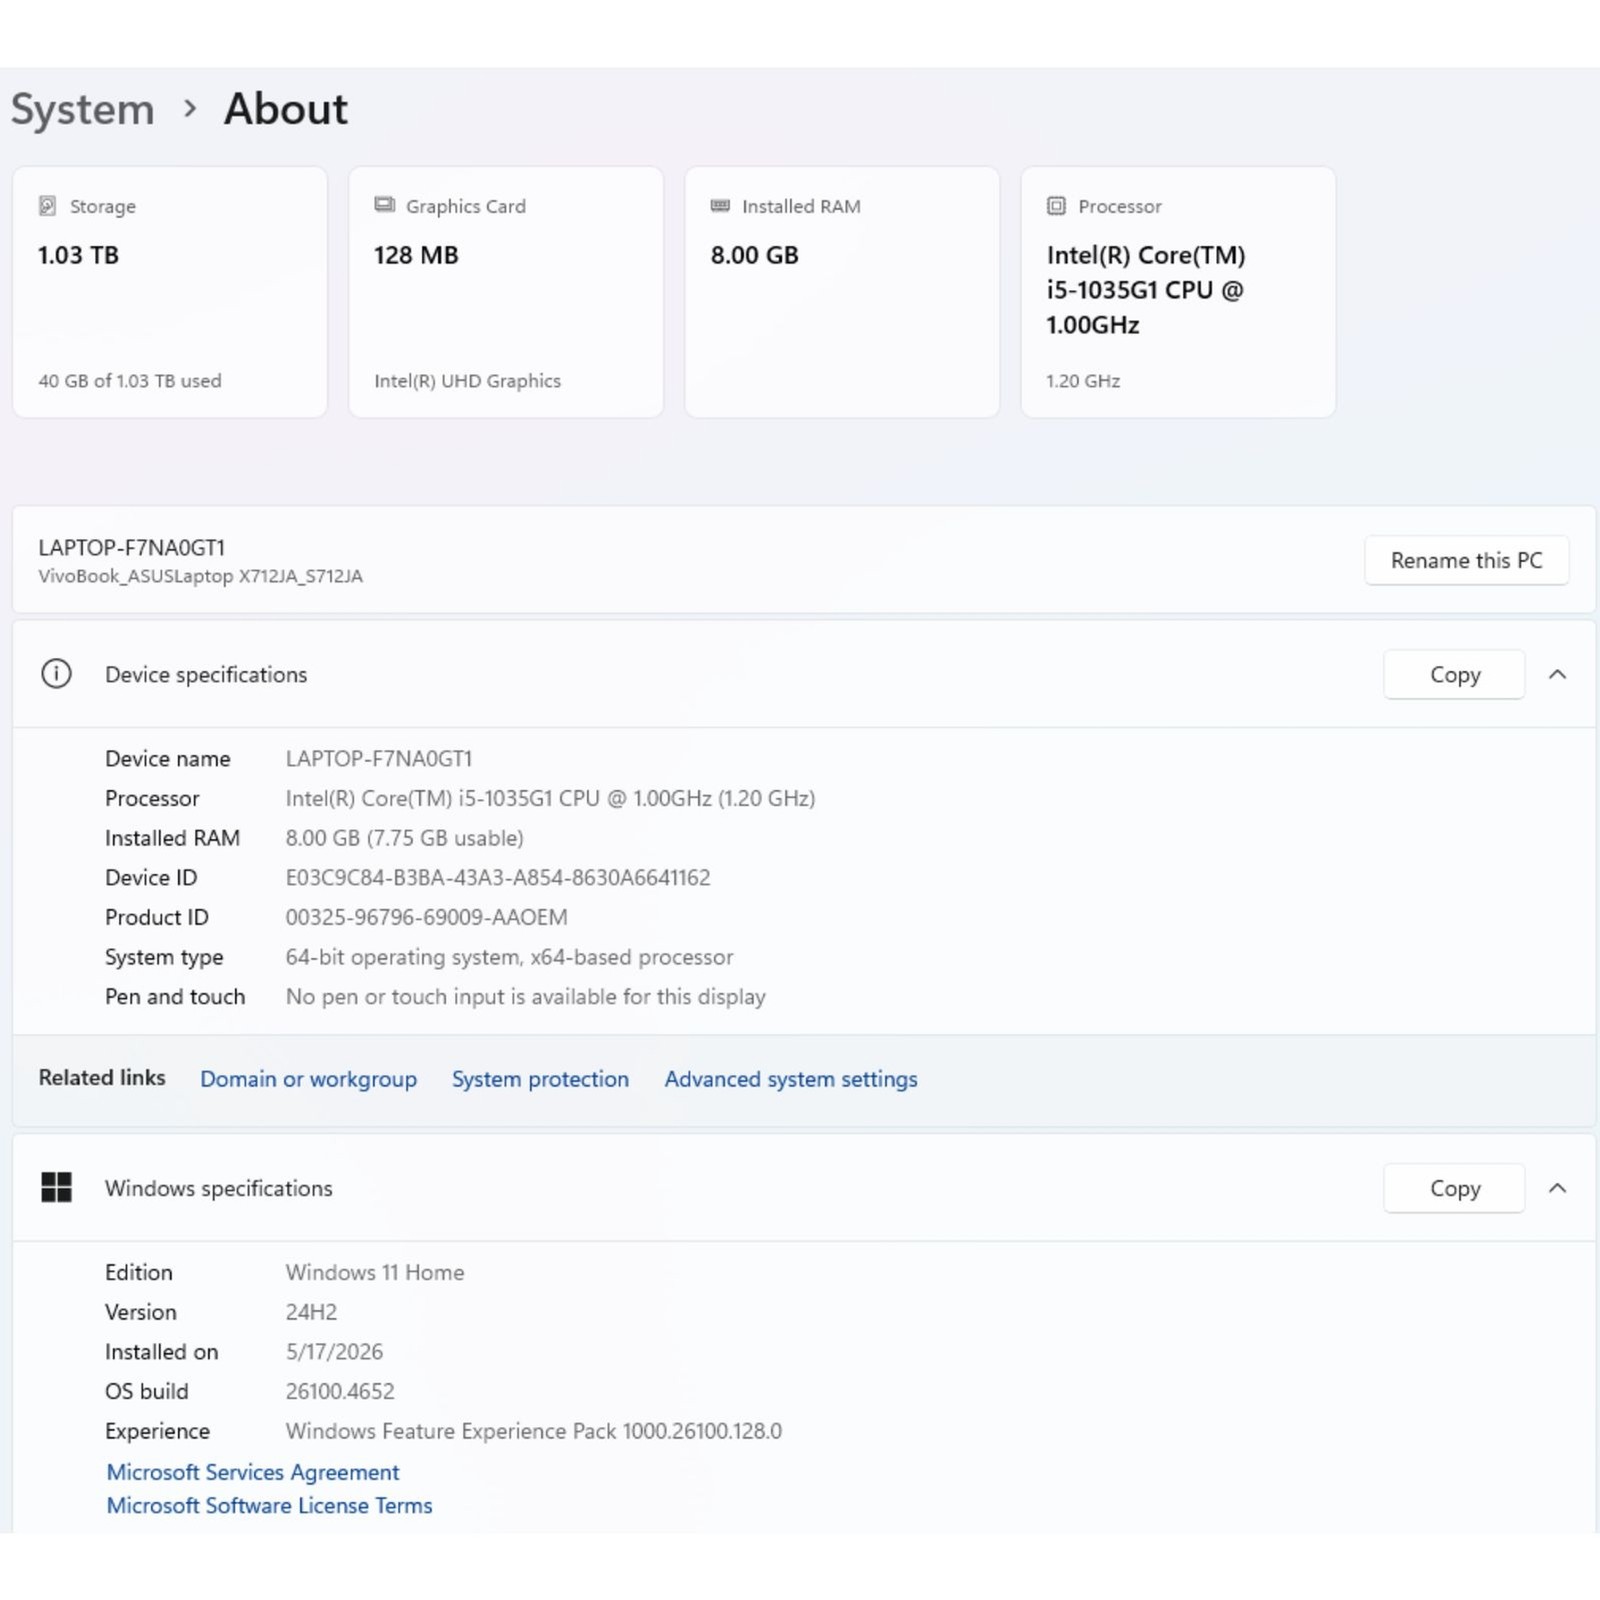Open Advanced system settings link
The width and height of the screenshot is (1600, 1600).
[791, 1079]
